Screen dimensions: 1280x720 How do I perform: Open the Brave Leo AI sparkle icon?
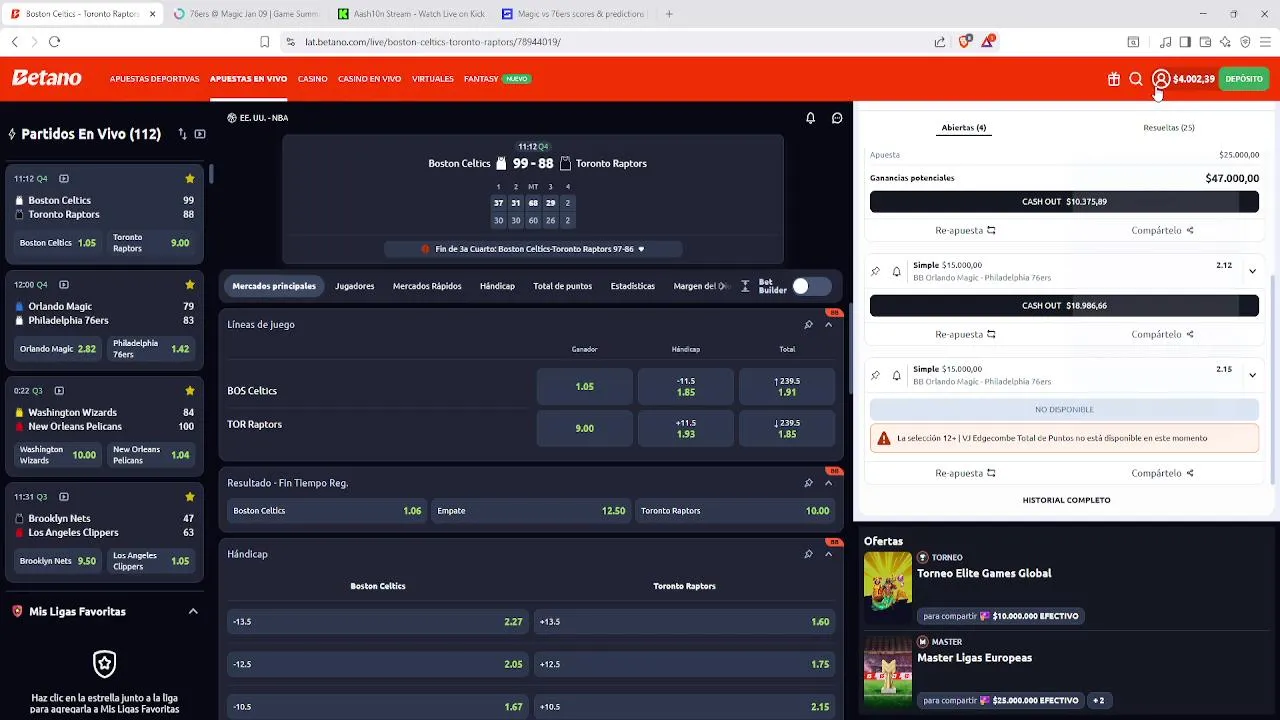(x=1225, y=42)
